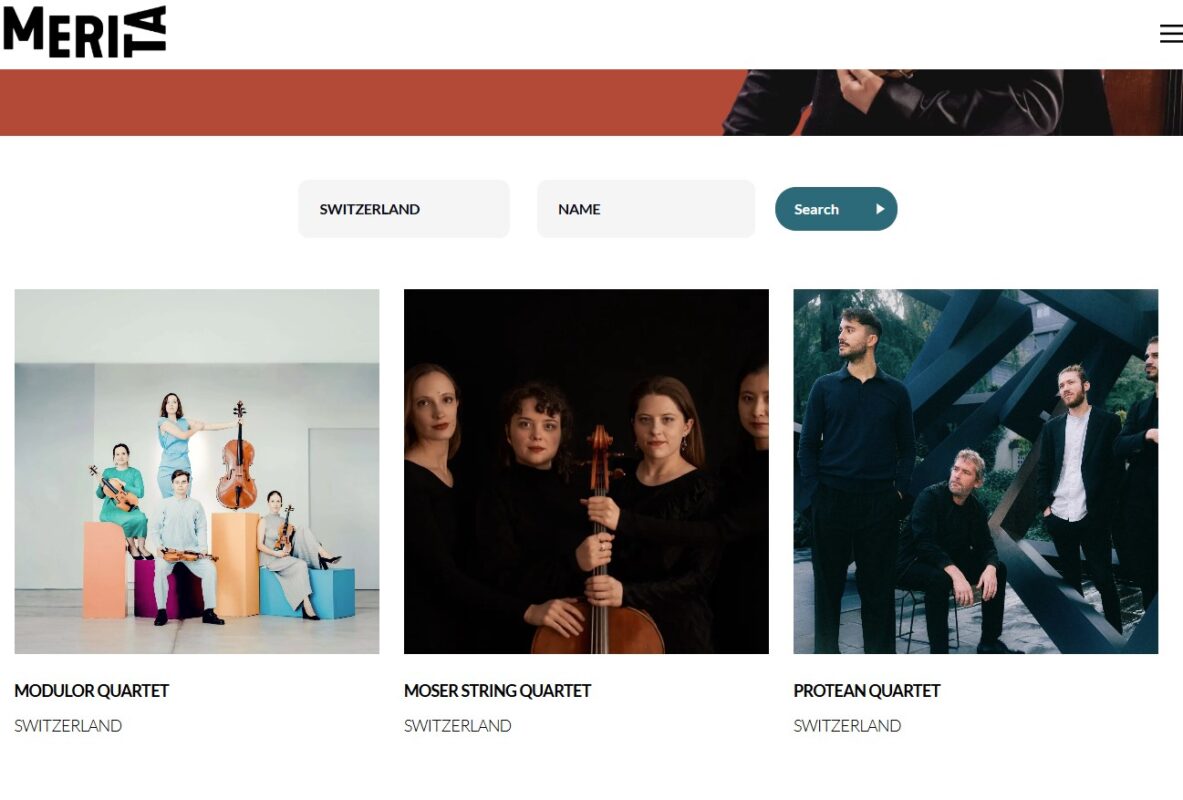This screenshot has width=1183, height=800.
Task: Click the Search button
Action: (x=836, y=209)
